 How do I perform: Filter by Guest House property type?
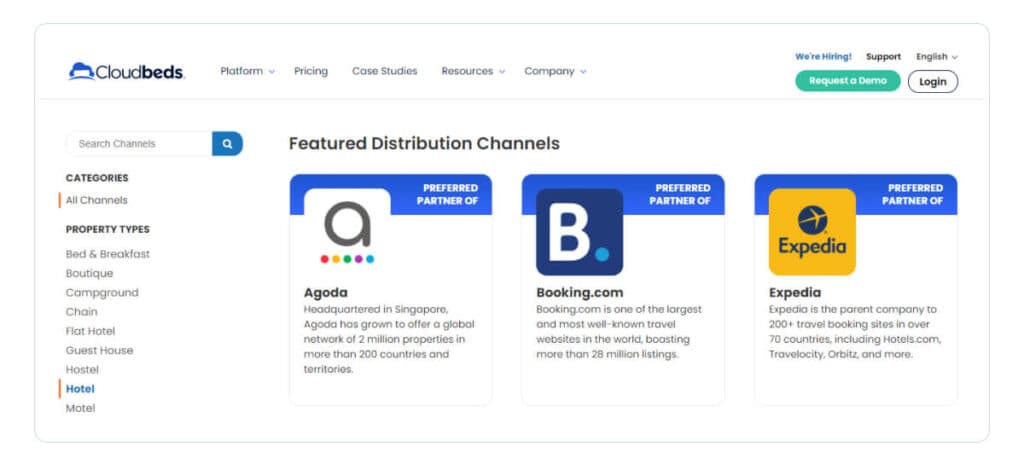[99, 350]
